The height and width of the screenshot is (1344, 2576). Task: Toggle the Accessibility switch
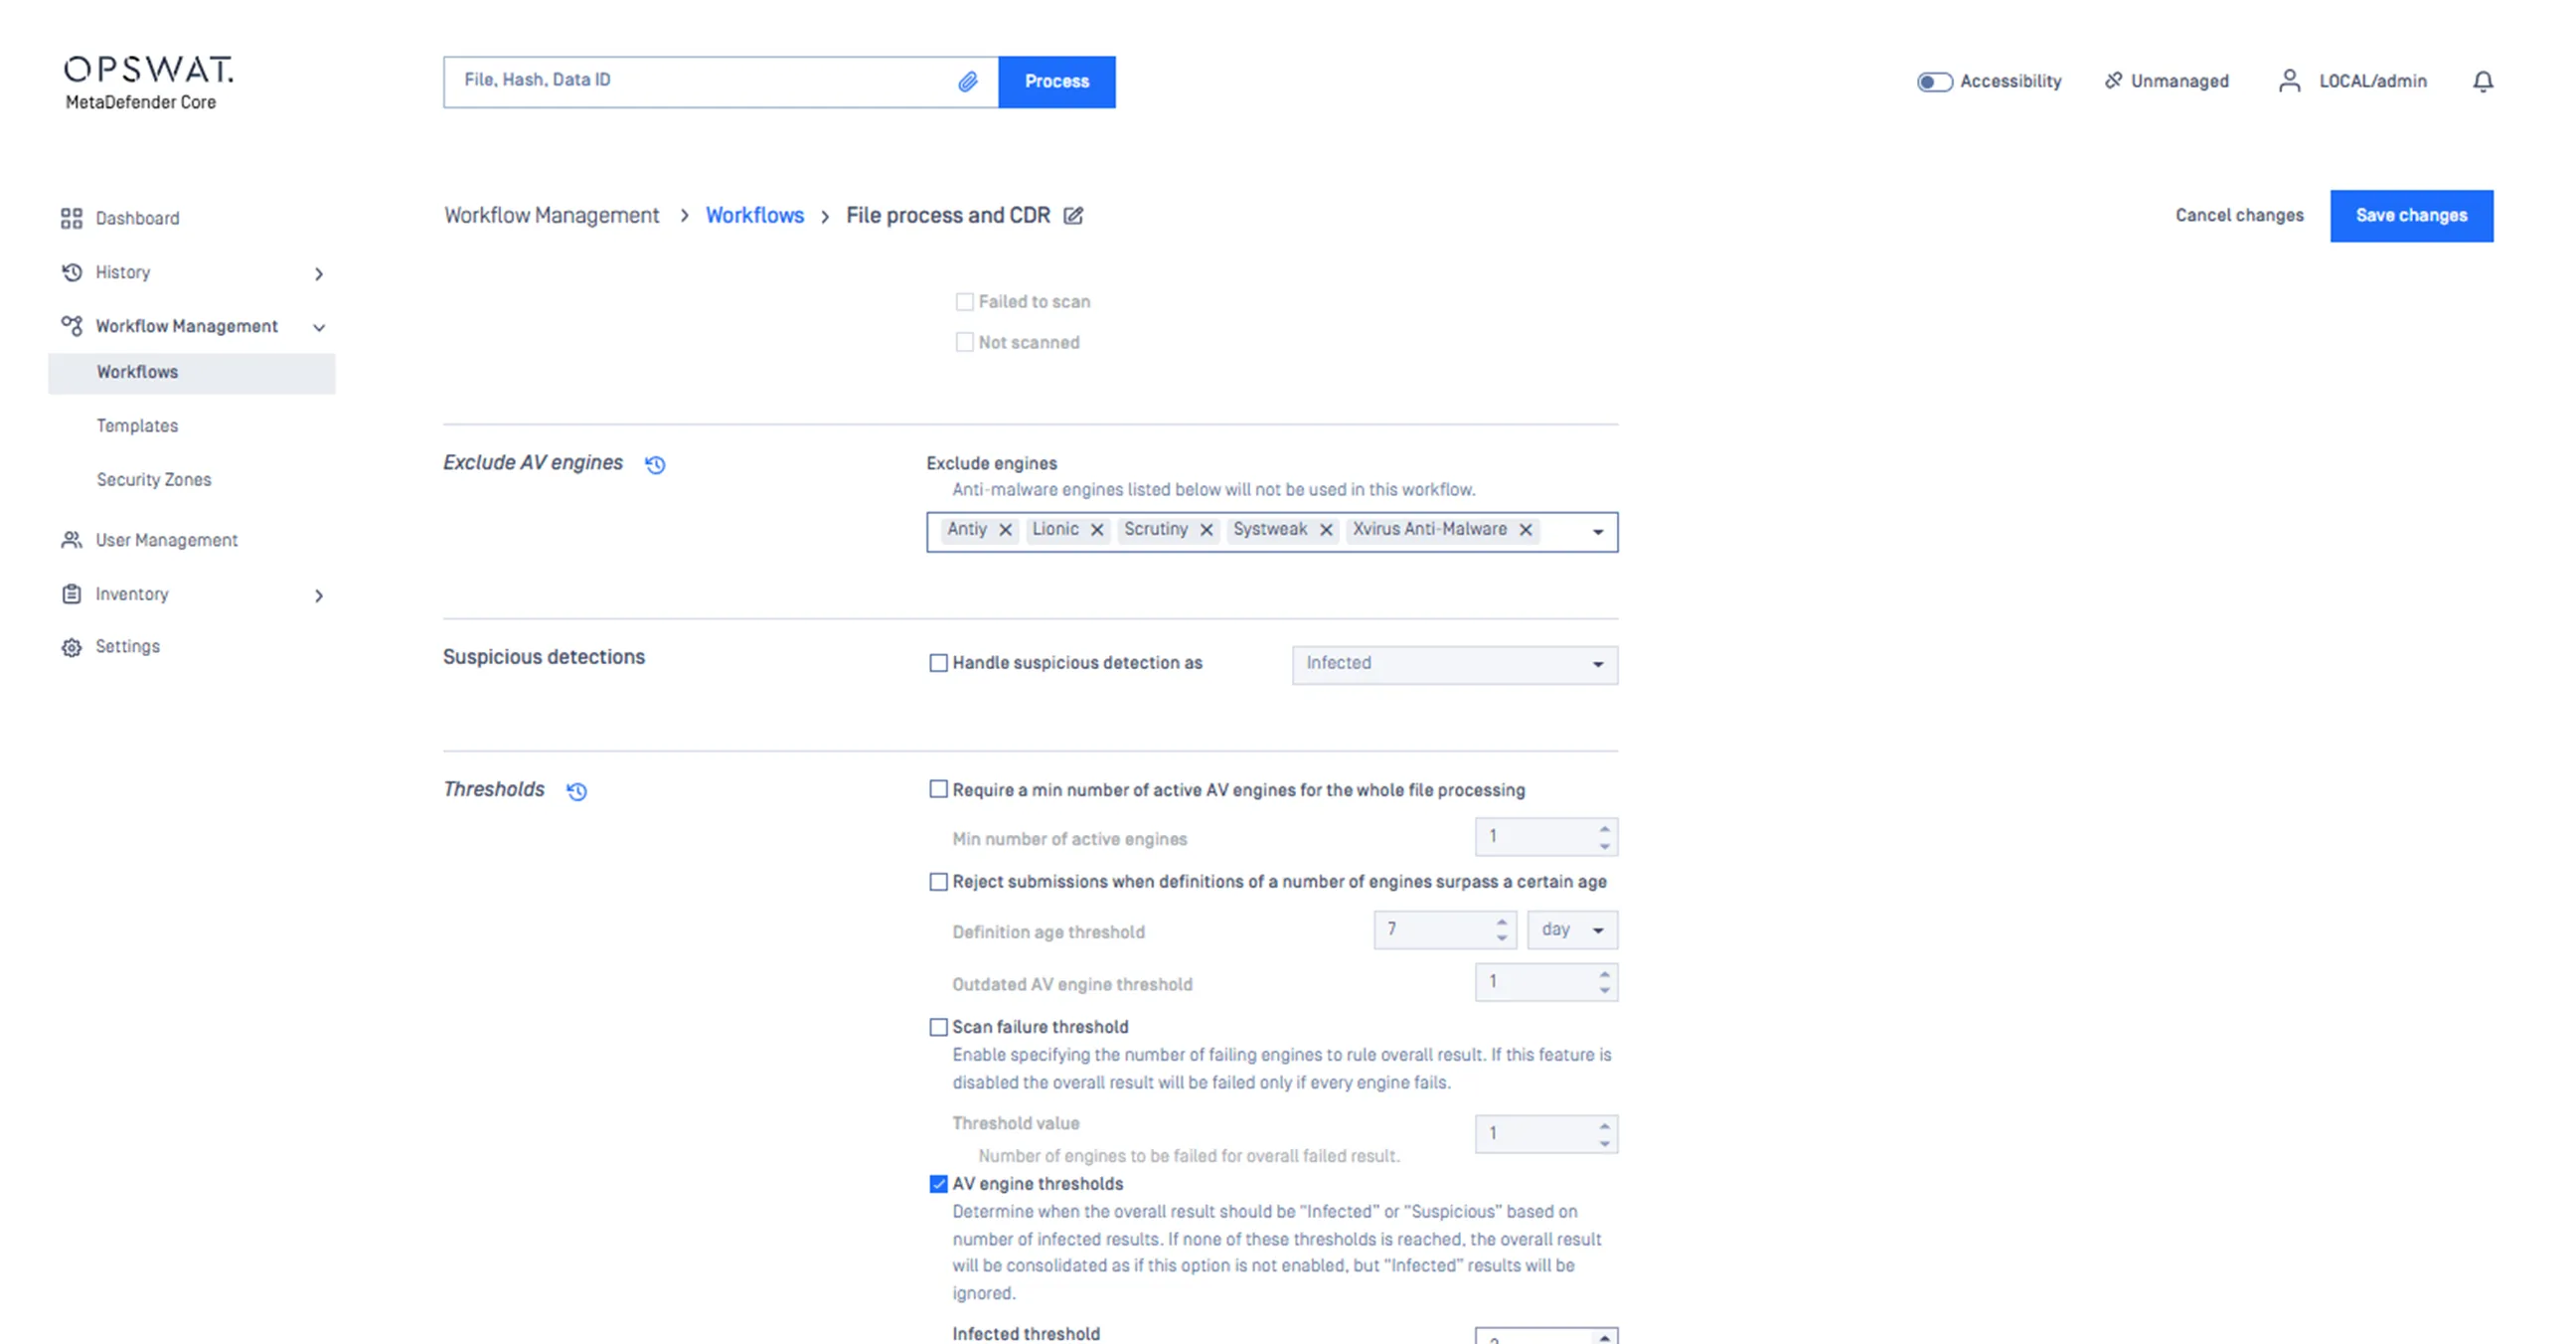[x=1934, y=82]
